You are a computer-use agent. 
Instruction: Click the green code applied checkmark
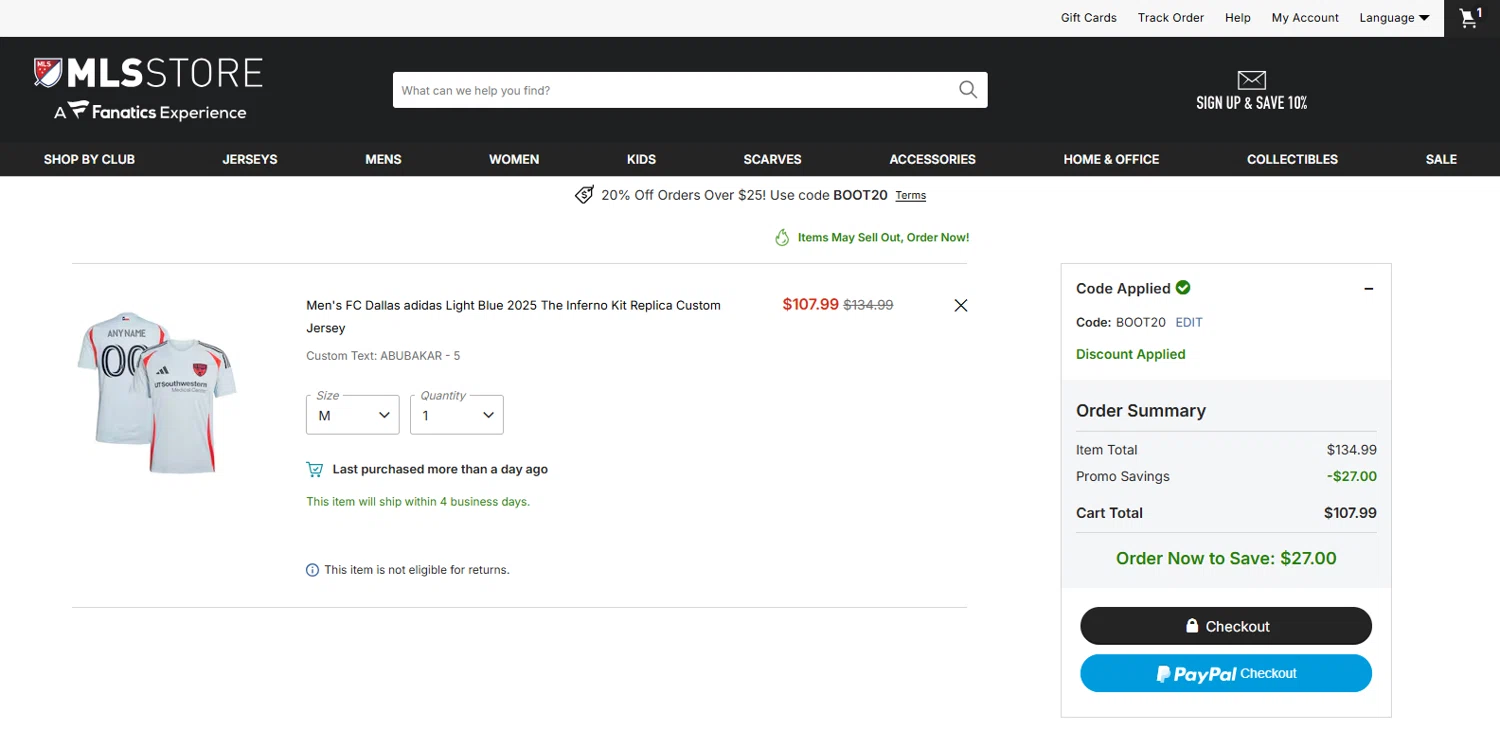1183,288
